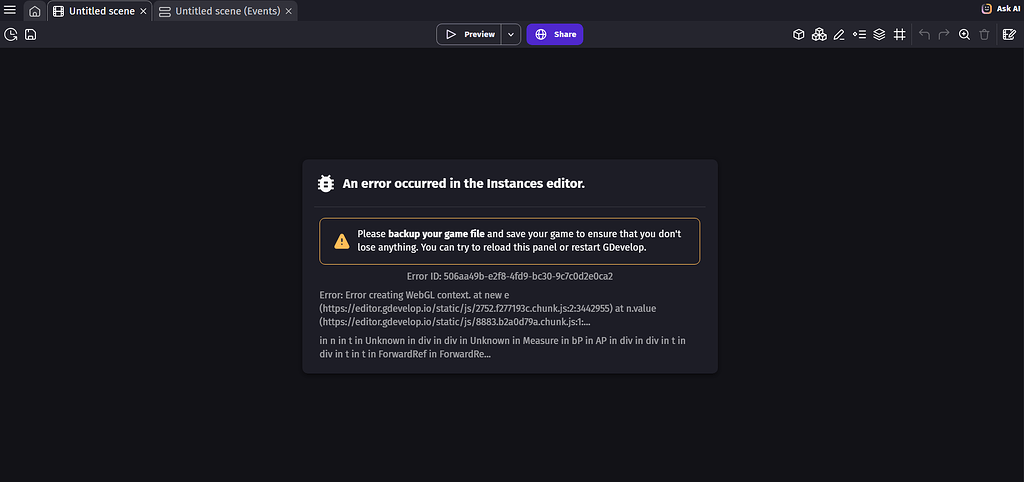Open the zoom magnifier options
This screenshot has width=1024, height=482.
(x=964, y=35)
